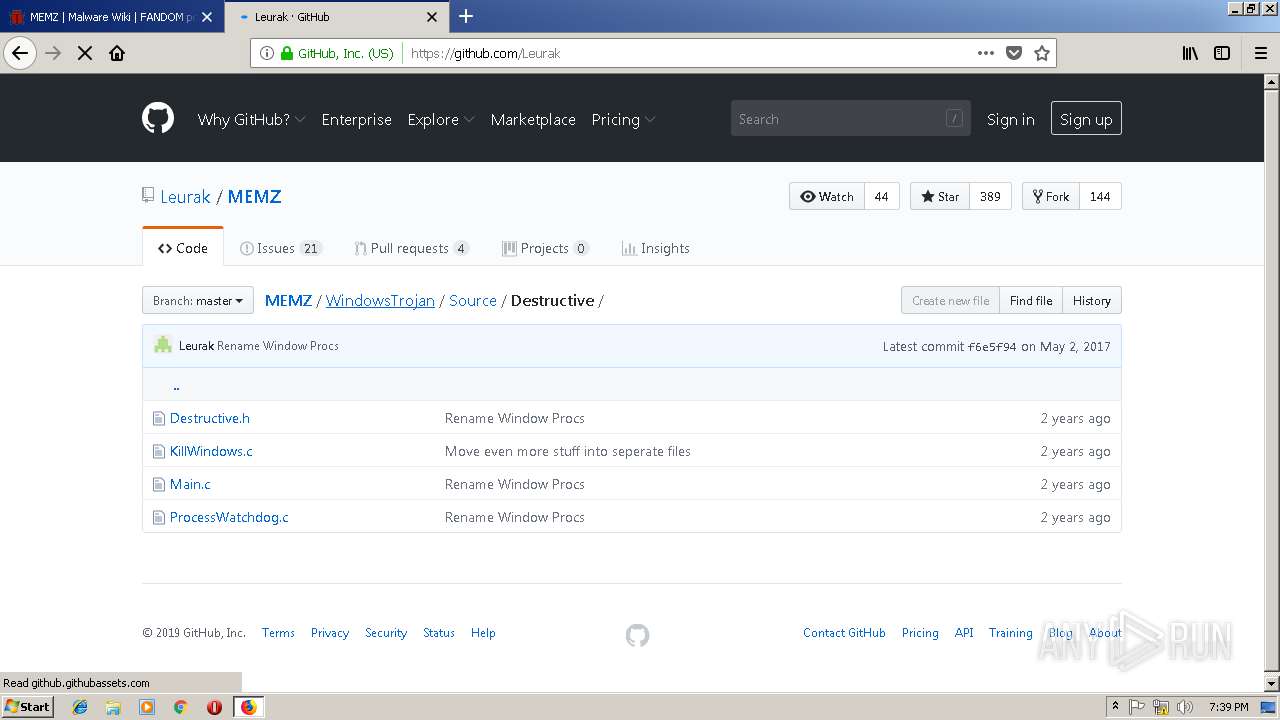Screen dimensions: 1280x720
Task: Open the Firefox hamburger menu
Action: (x=1260, y=53)
